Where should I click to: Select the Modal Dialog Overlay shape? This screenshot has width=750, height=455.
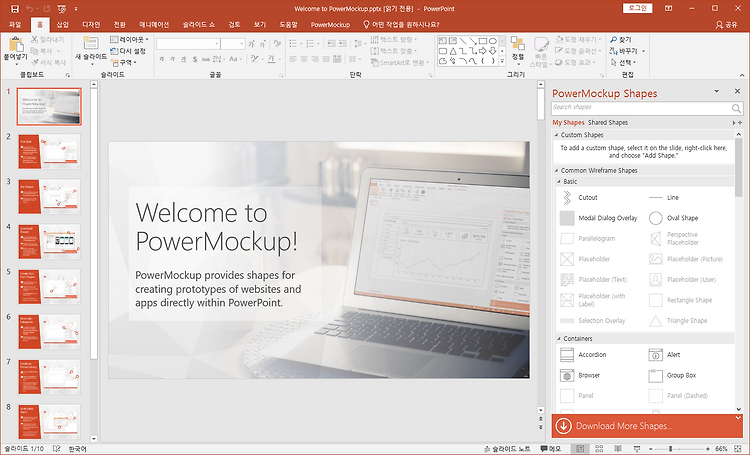[598, 218]
